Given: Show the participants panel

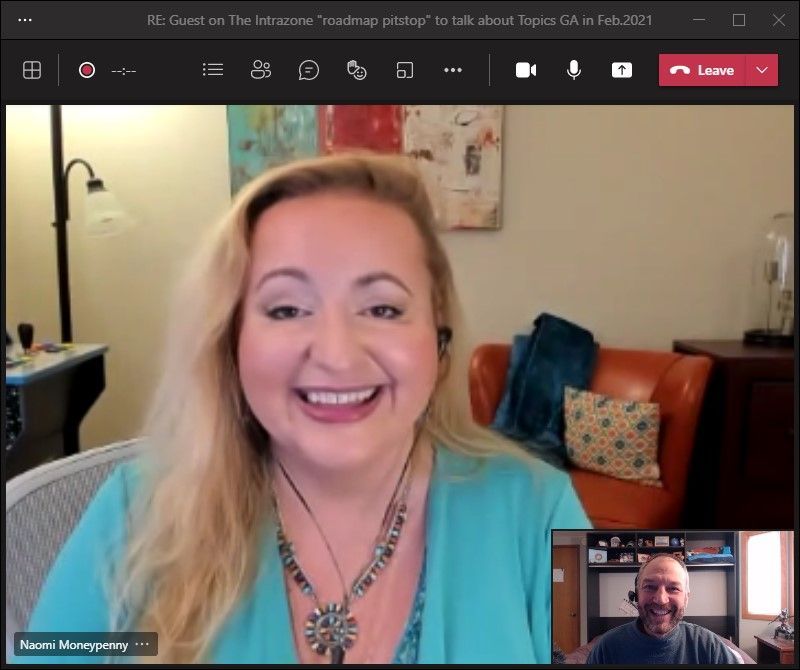Looking at the screenshot, I should click(261, 70).
